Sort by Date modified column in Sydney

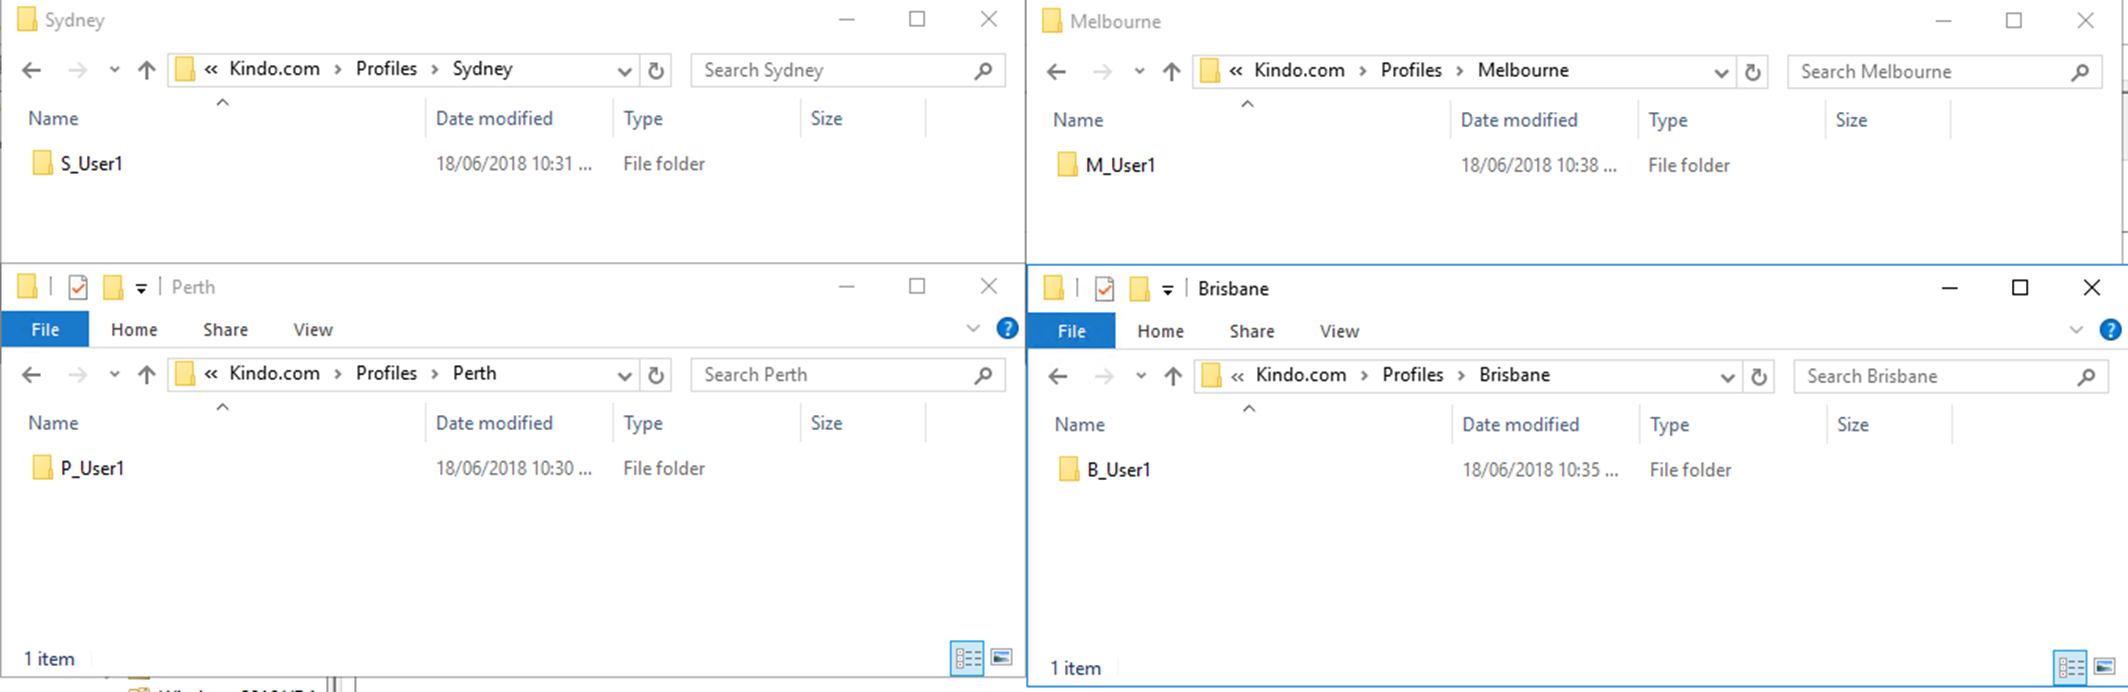[494, 118]
